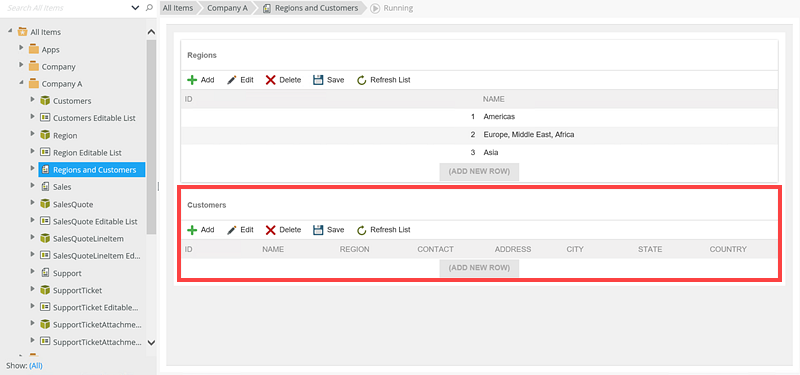Image resolution: width=800 pixels, height=375 pixels.
Task: Click the SupportTicket cube icon
Action: [x=45, y=290]
